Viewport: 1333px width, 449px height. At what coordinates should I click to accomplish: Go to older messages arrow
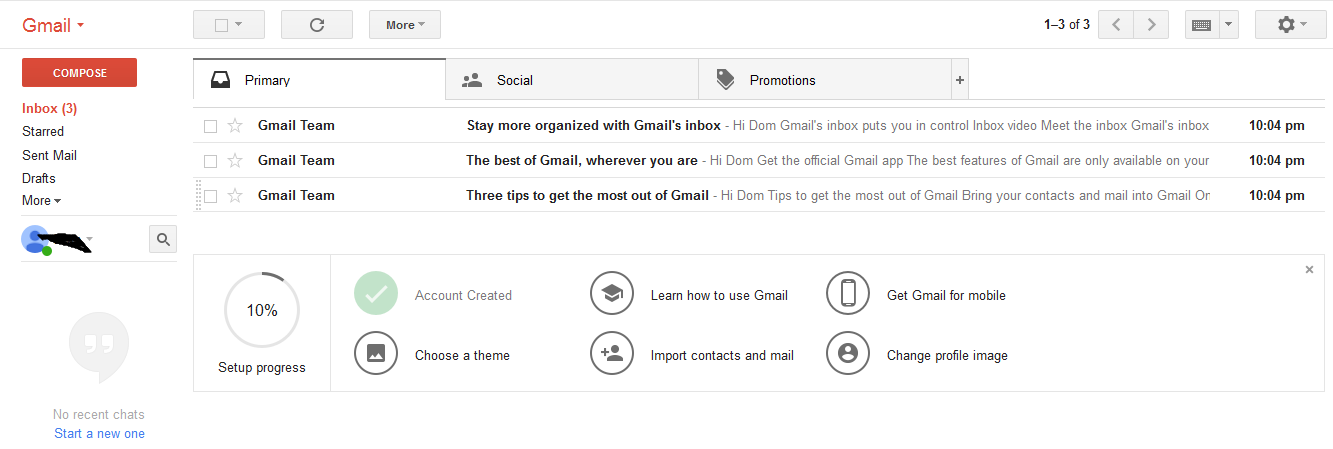[1151, 25]
